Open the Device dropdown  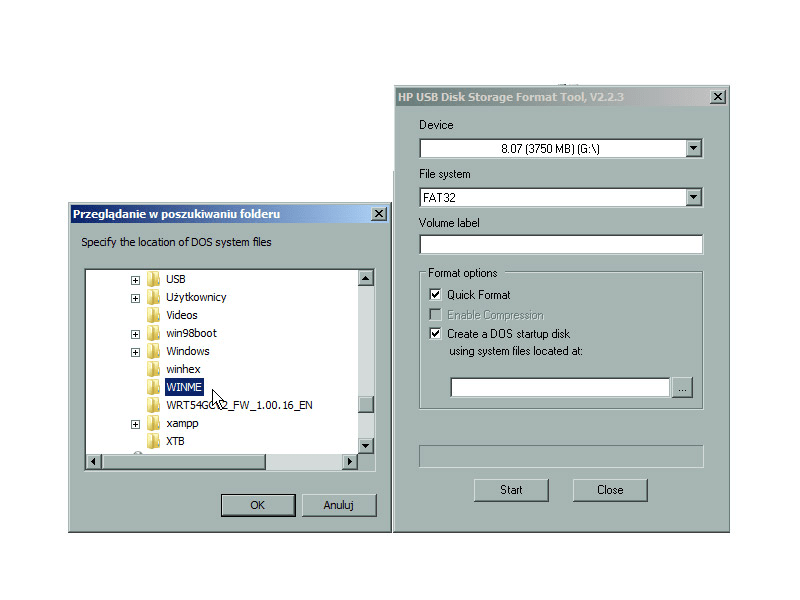693,148
